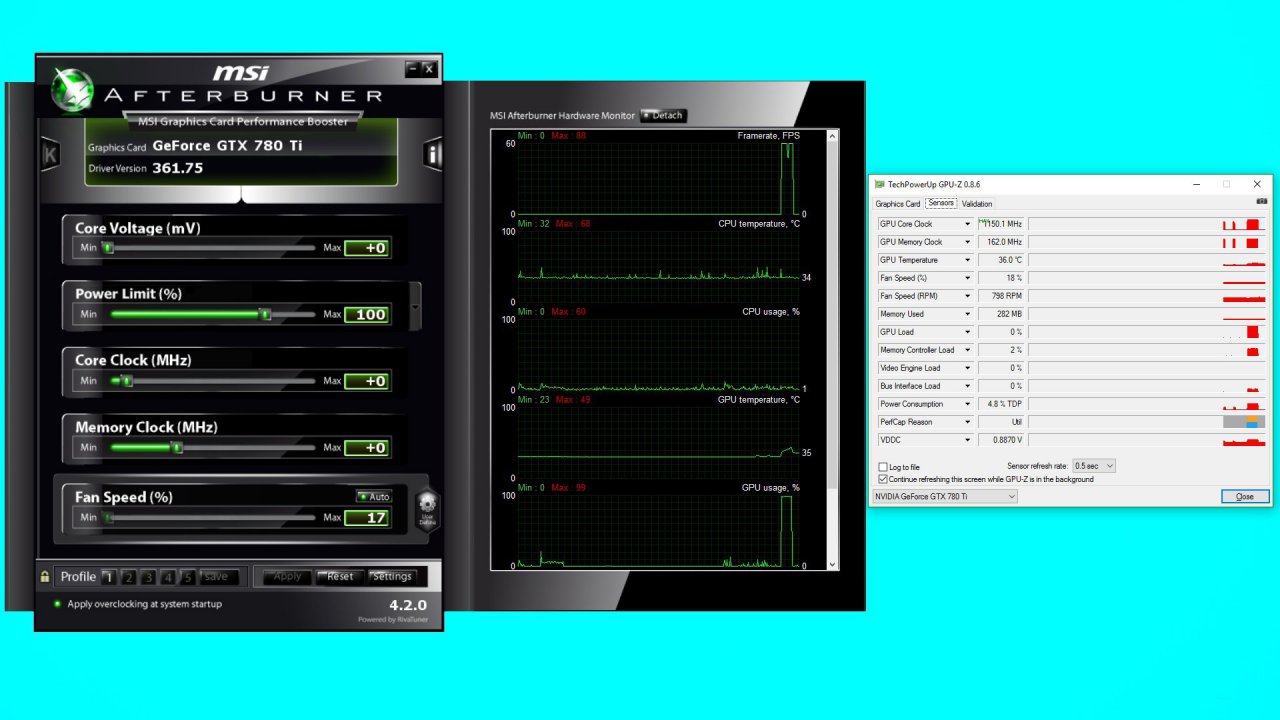Open Video Engine Load sensor dropdown
The height and width of the screenshot is (720, 1280).
coord(967,368)
